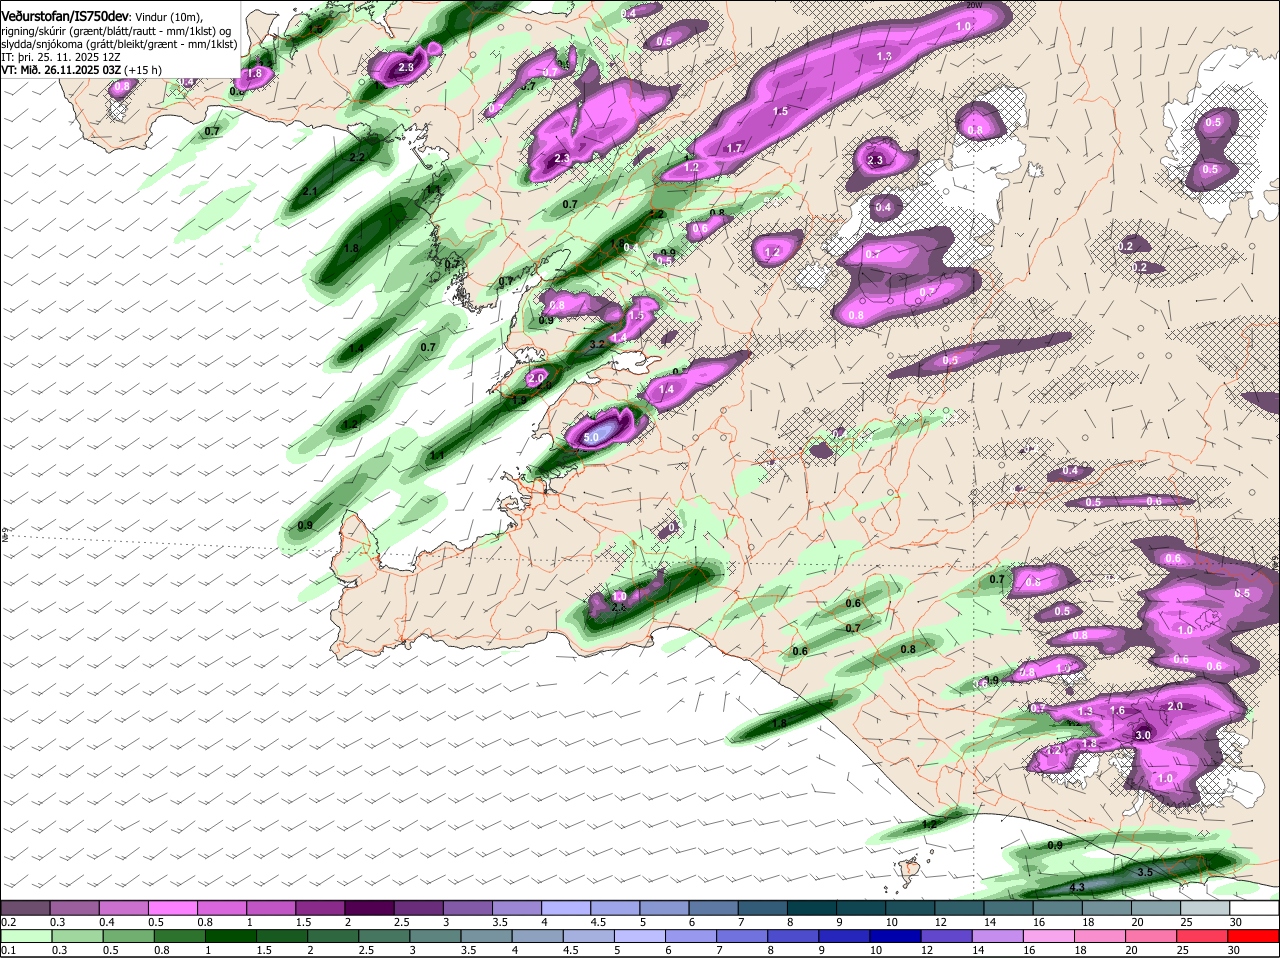Select the 4 swatch in the upper purple legend
The width and height of the screenshot is (1280, 958).
(566, 907)
